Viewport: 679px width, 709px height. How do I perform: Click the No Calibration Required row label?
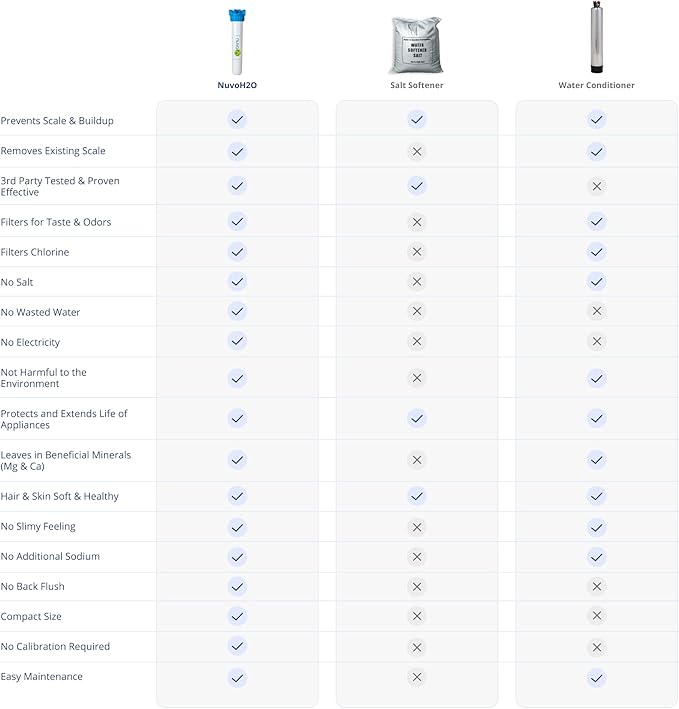pos(55,646)
